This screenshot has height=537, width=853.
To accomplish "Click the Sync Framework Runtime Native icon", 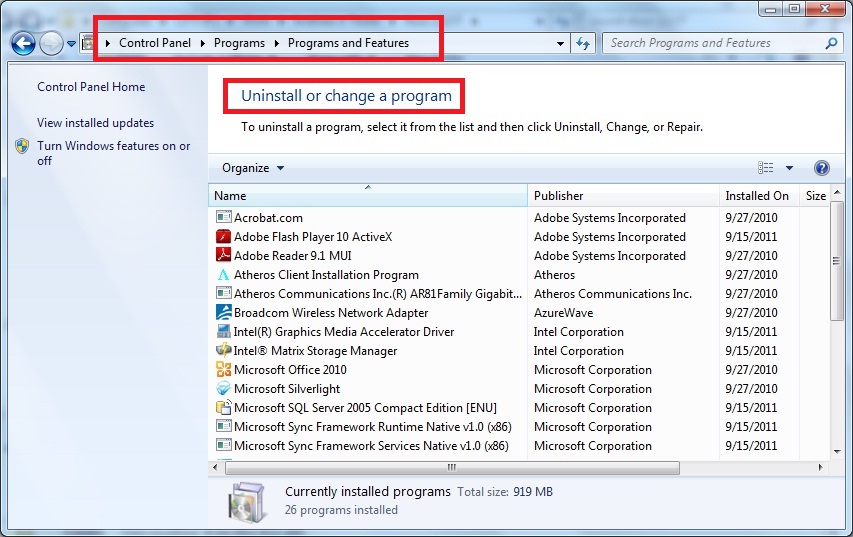I will (x=224, y=427).
